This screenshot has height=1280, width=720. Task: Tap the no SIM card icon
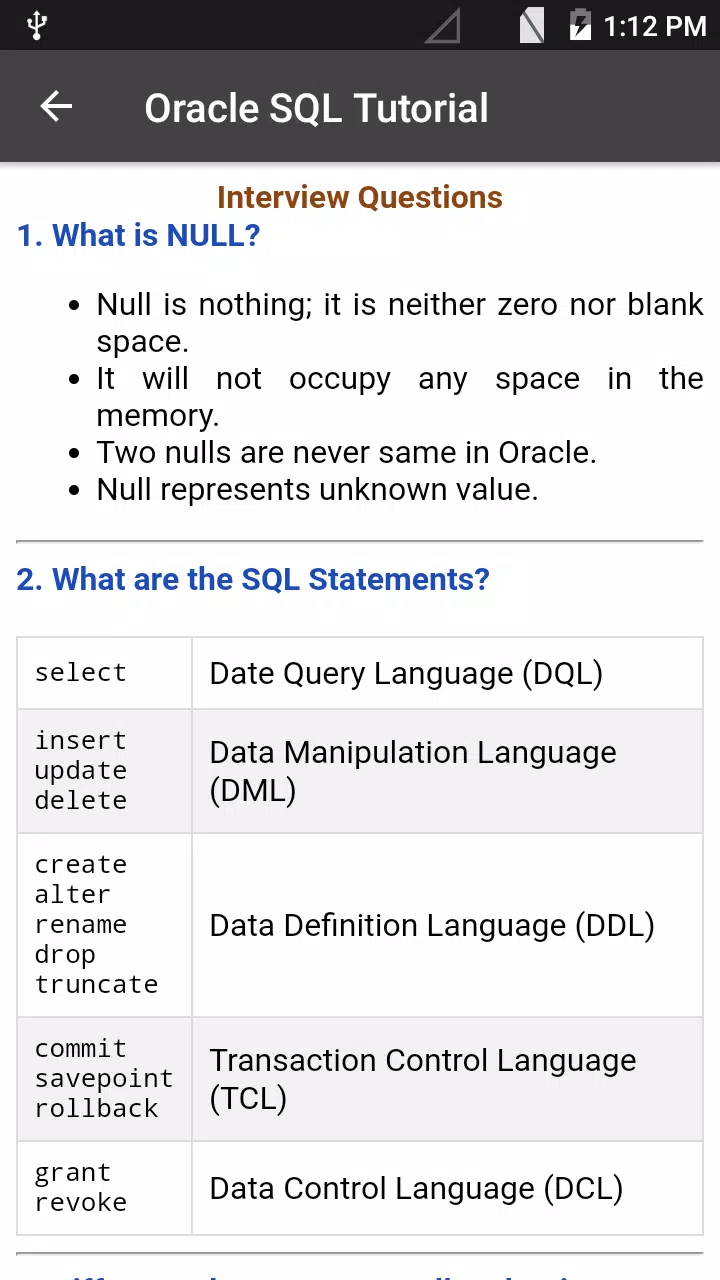(x=532, y=25)
